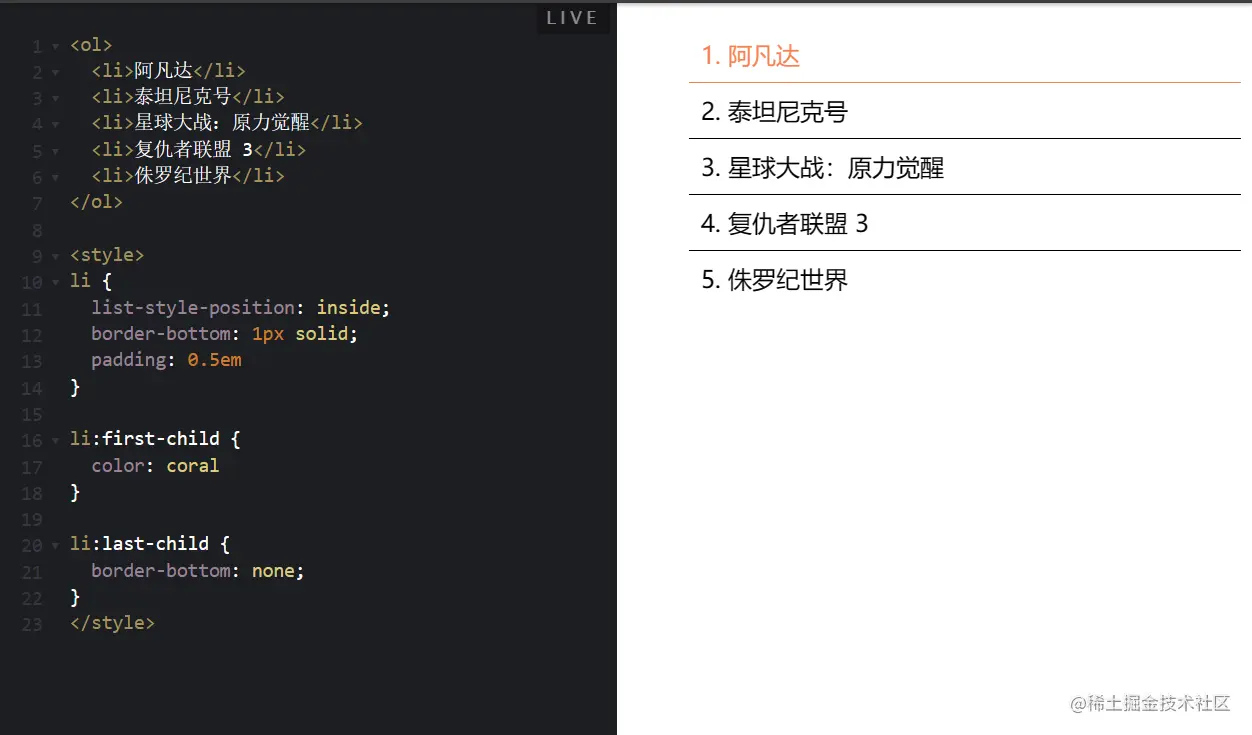The width and height of the screenshot is (1252, 735).
Task: Click the closing </ol> tag
Action: coord(96,202)
